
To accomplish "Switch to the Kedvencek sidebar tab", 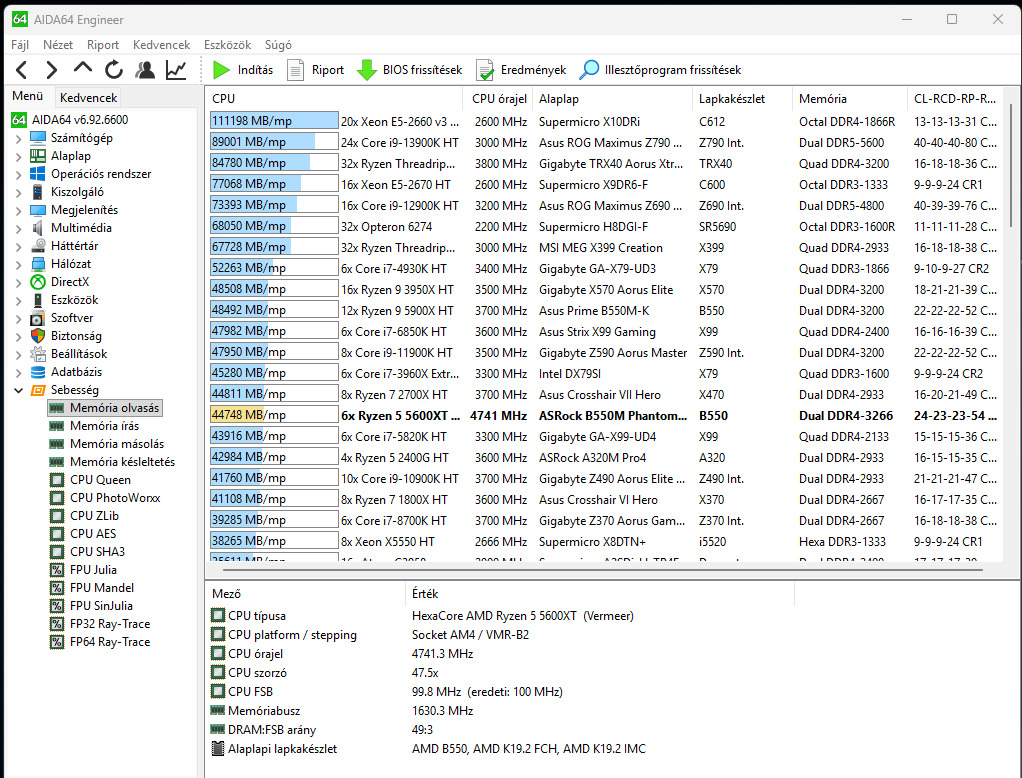I will [88, 98].
